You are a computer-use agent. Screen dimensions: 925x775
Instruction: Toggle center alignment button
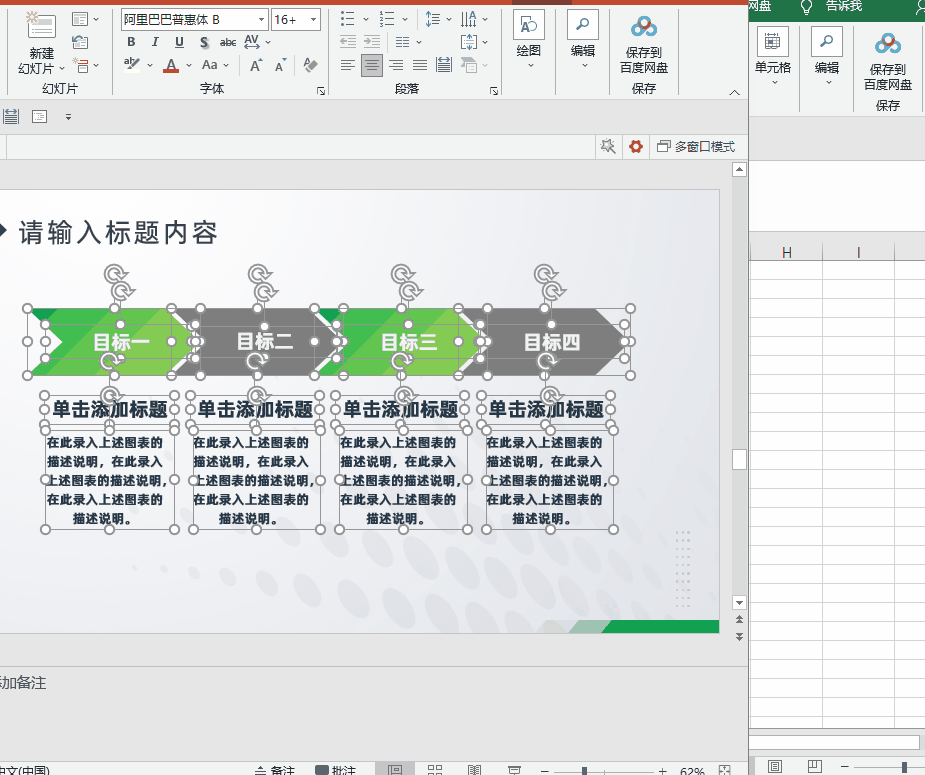(372, 65)
